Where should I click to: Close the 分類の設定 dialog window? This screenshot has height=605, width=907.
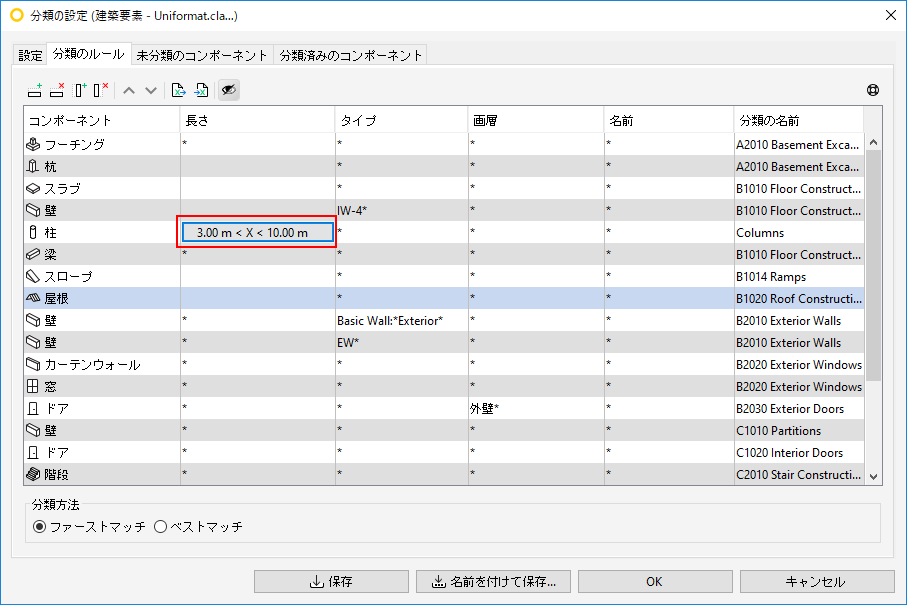coord(891,16)
